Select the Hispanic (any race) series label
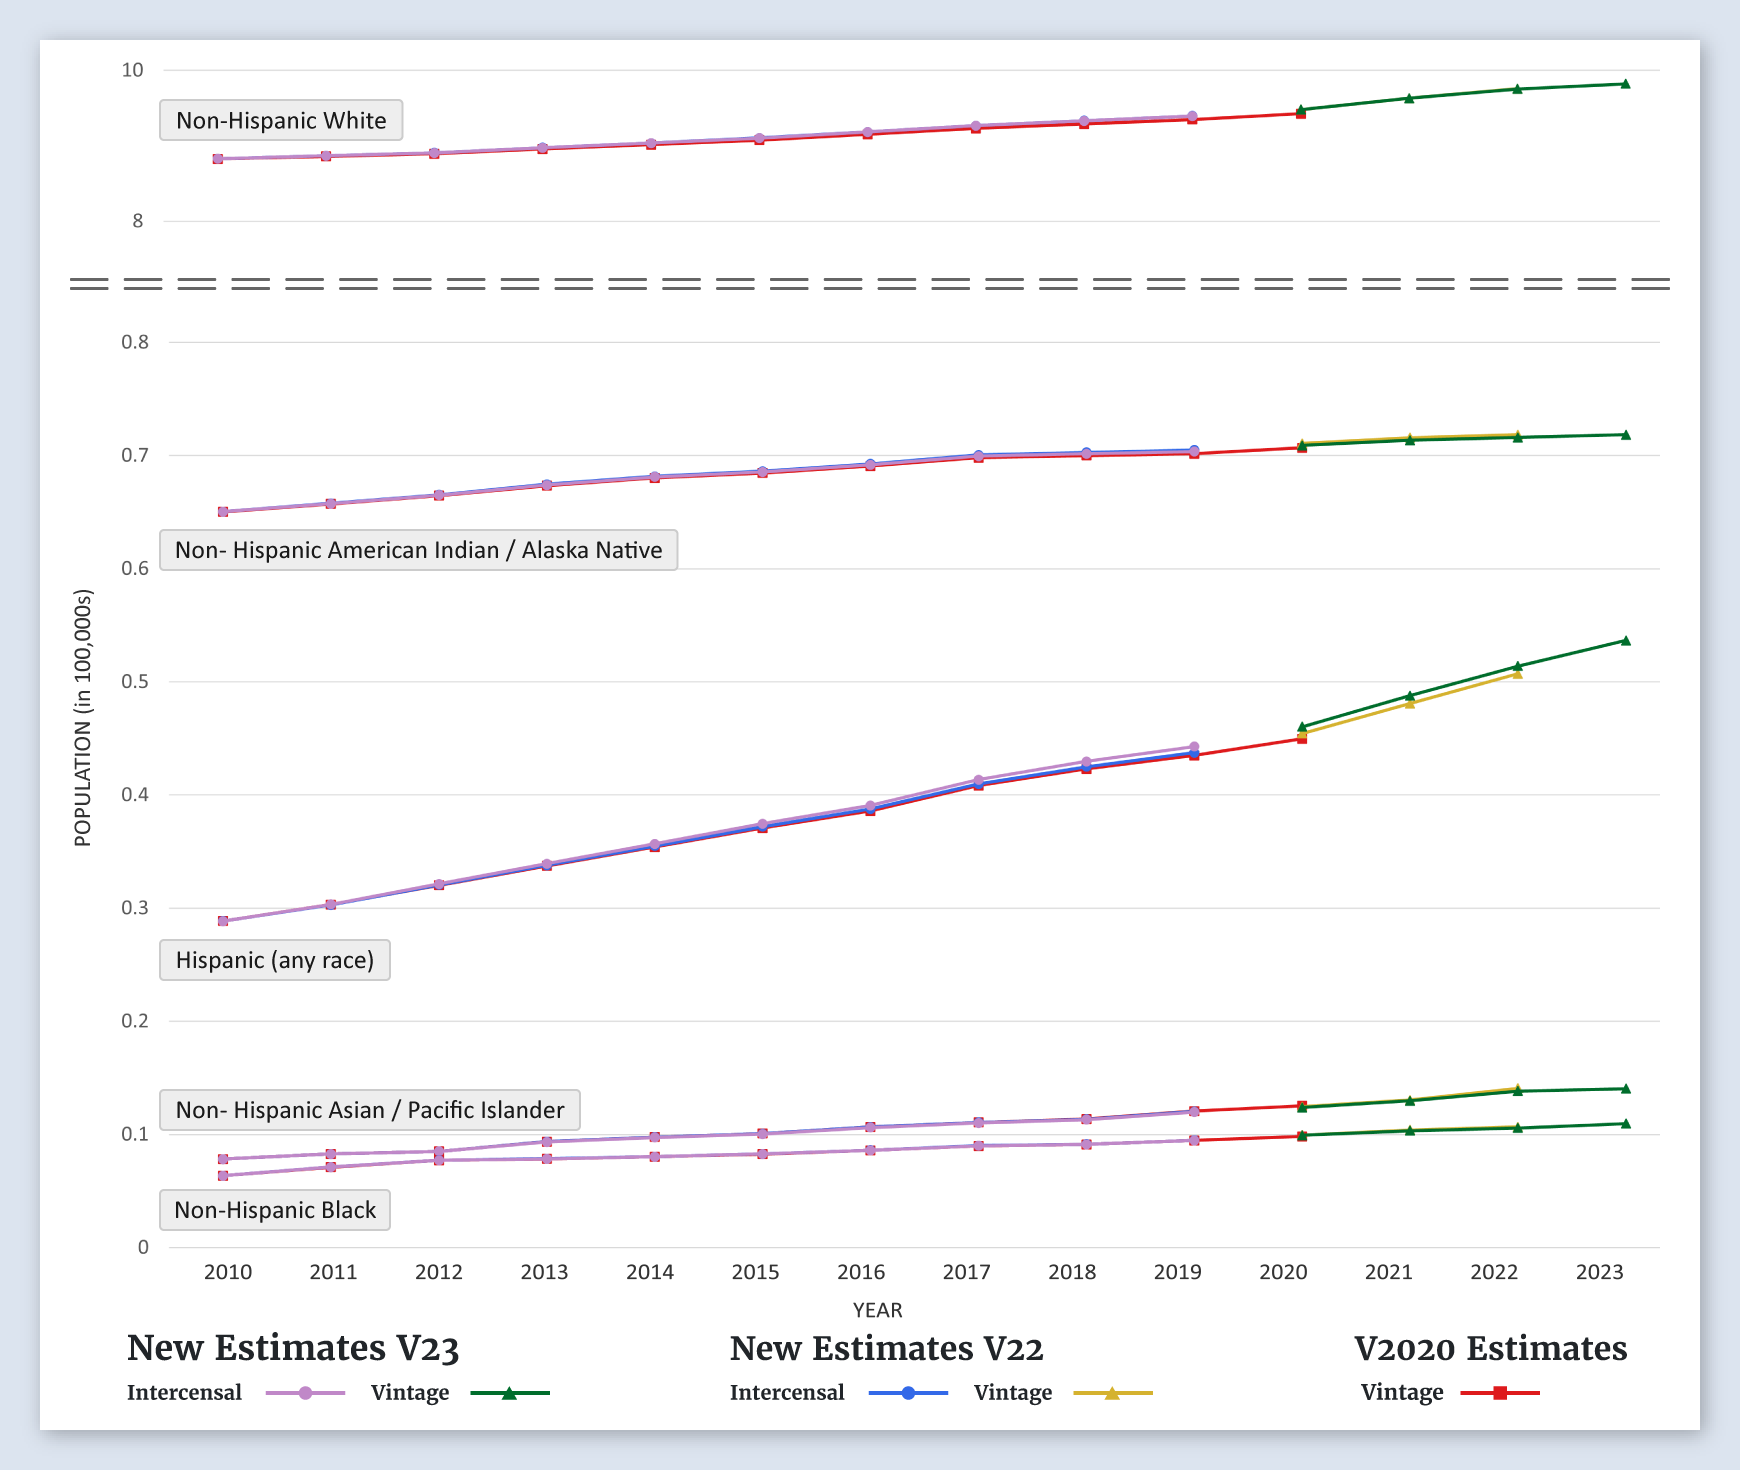The width and height of the screenshot is (1740, 1470). pos(274,960)
